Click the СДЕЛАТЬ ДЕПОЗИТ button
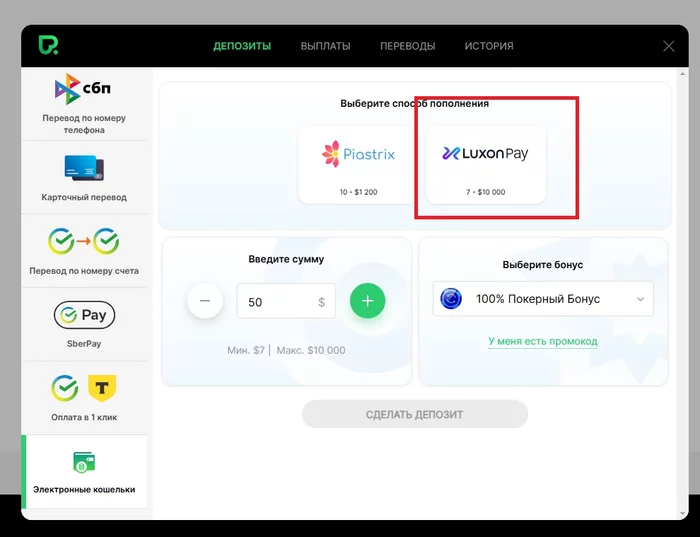 [x=415, y=414]
